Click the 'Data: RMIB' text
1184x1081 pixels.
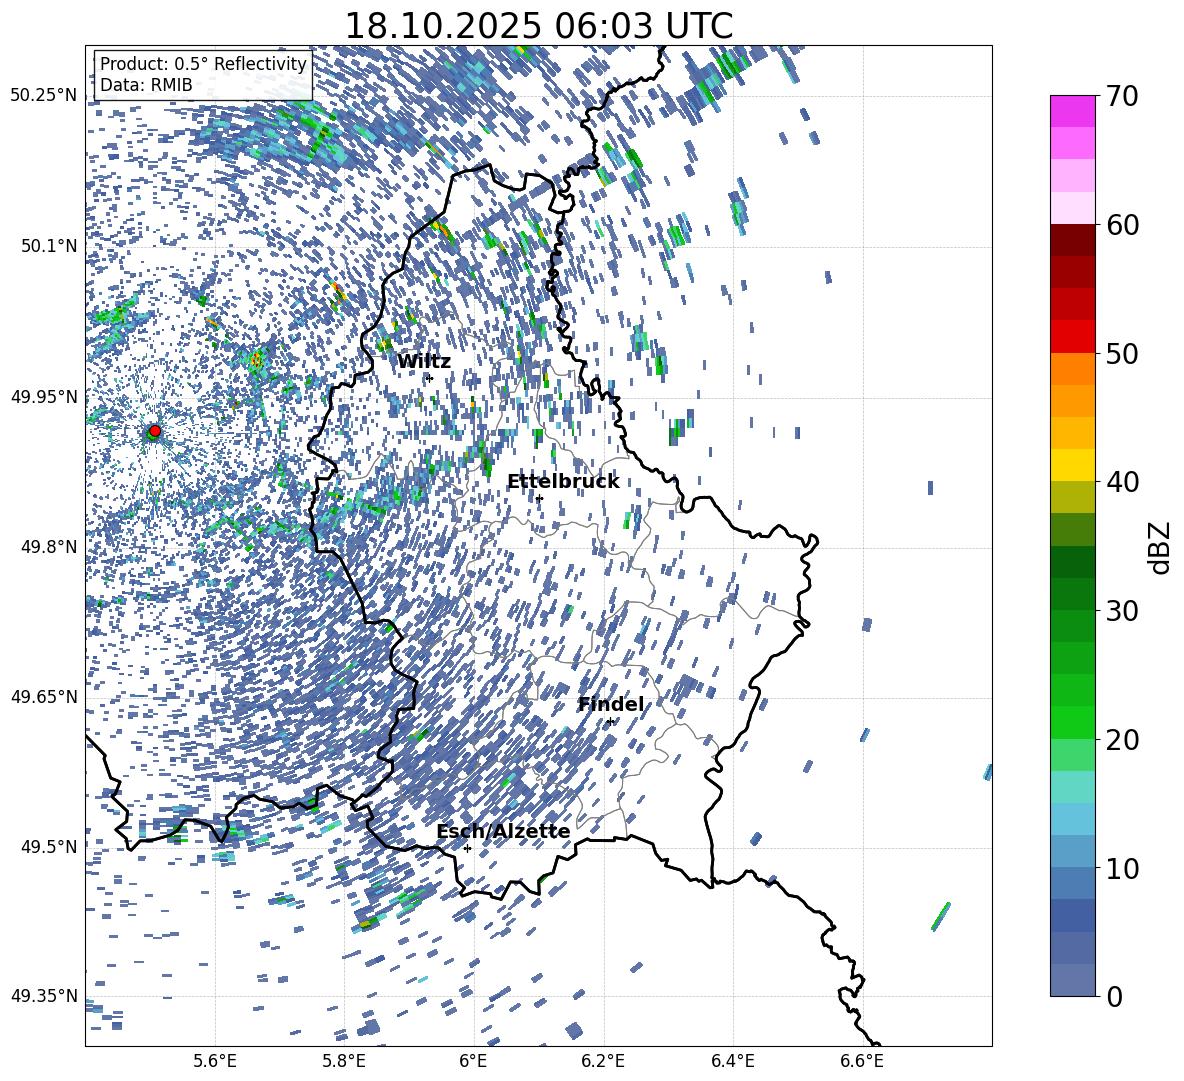146,85
